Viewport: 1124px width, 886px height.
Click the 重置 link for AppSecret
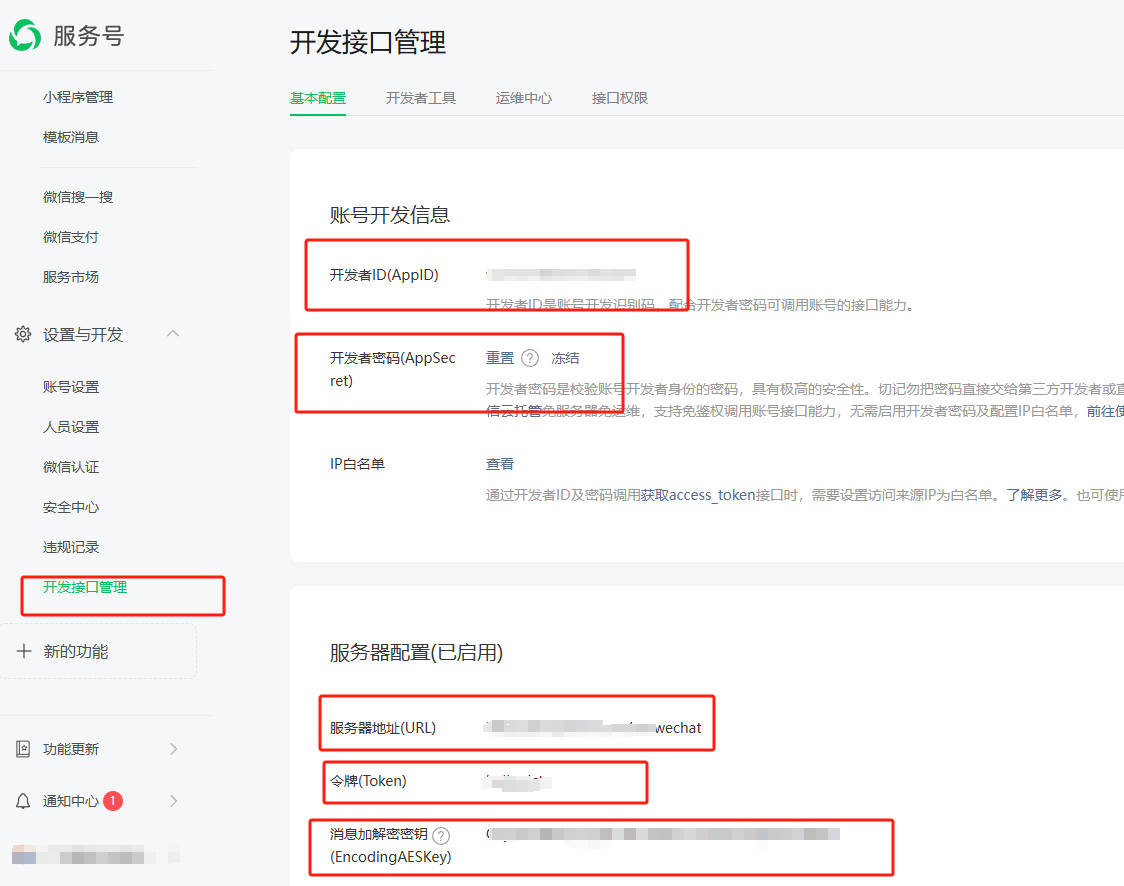point(500,358)
